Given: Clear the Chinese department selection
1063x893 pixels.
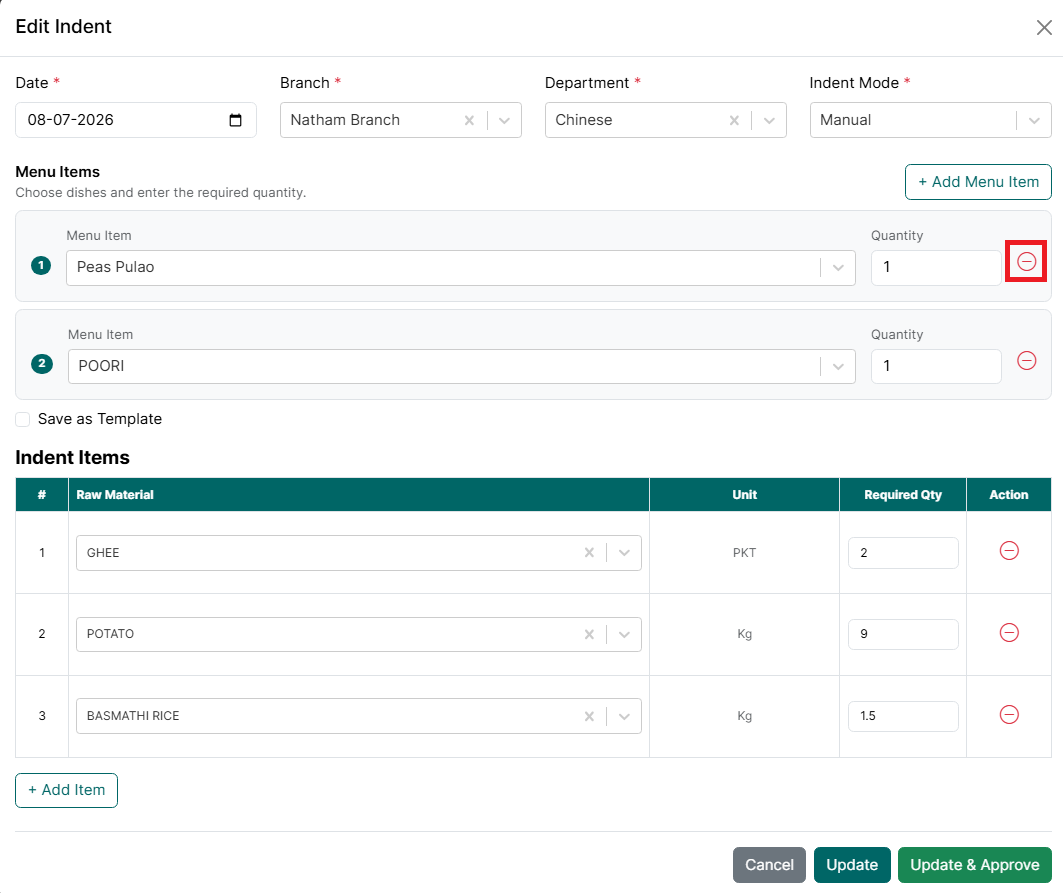Looking at the screenshot, I should 734,120.
